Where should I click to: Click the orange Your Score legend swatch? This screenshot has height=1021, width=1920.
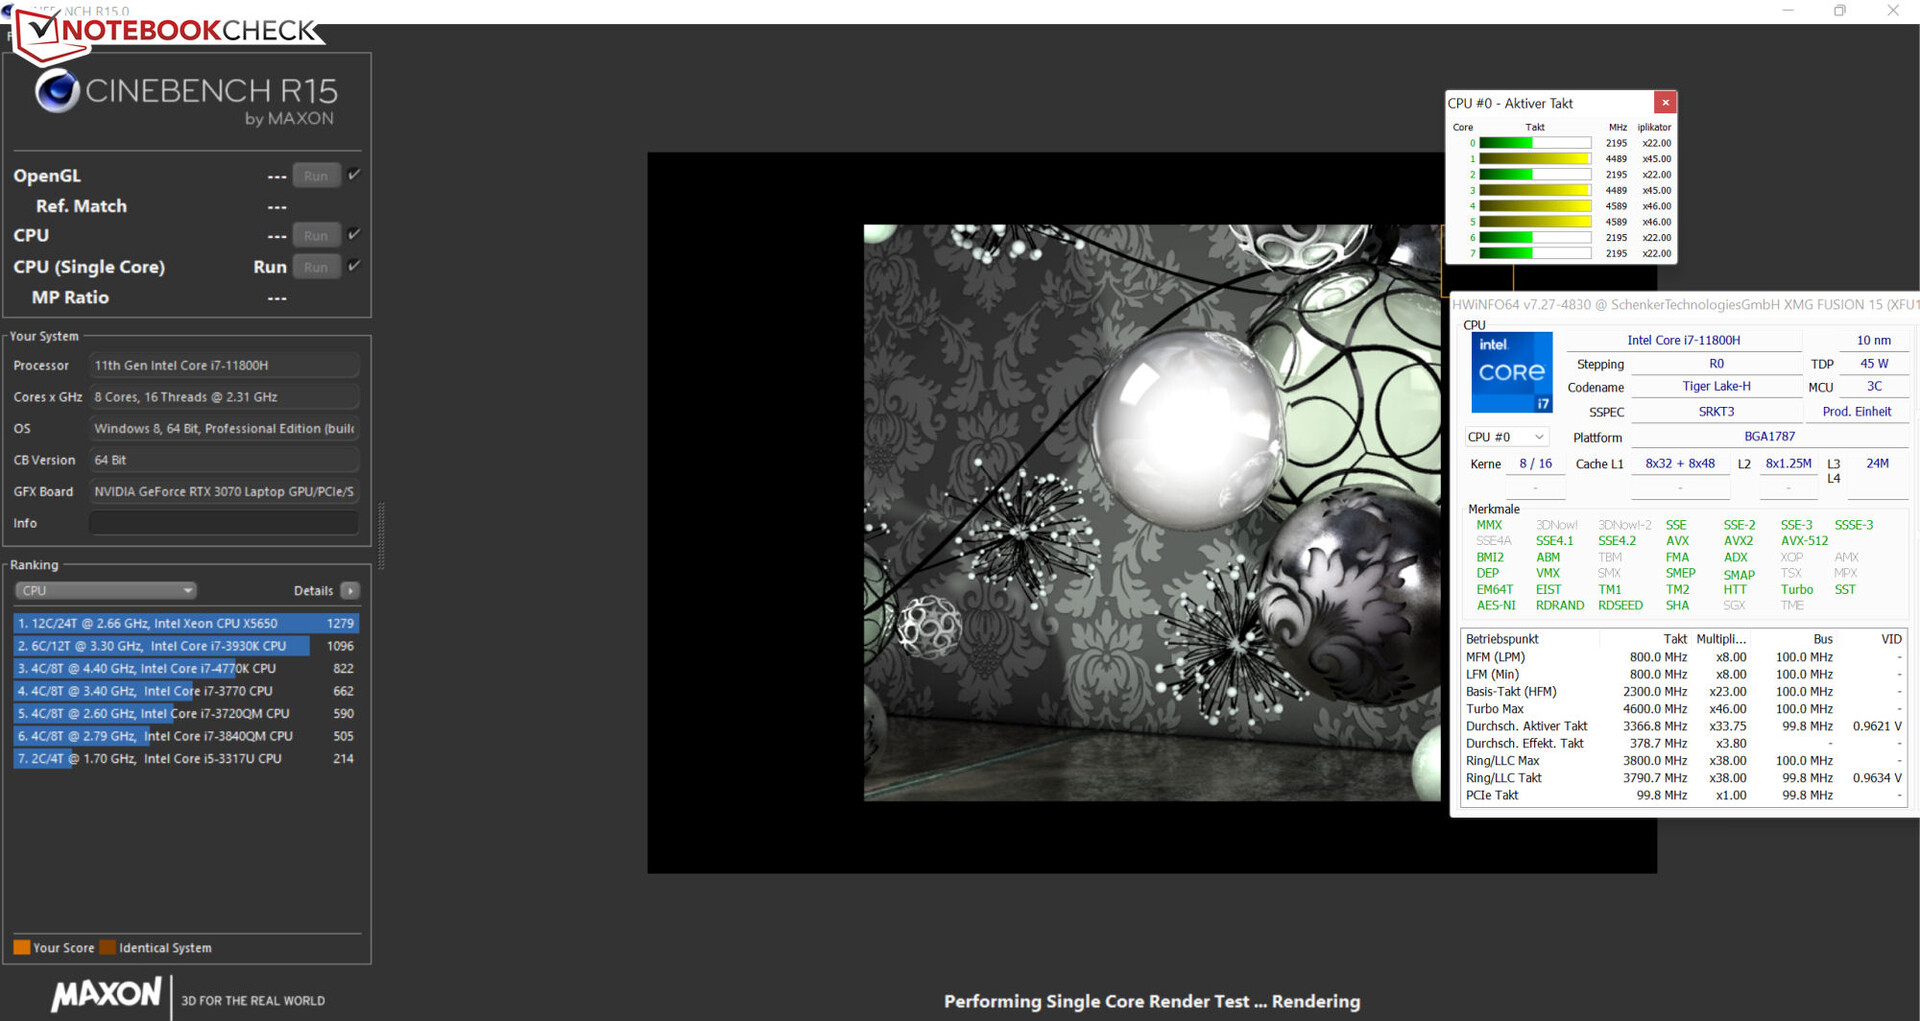tap(21, 947)
